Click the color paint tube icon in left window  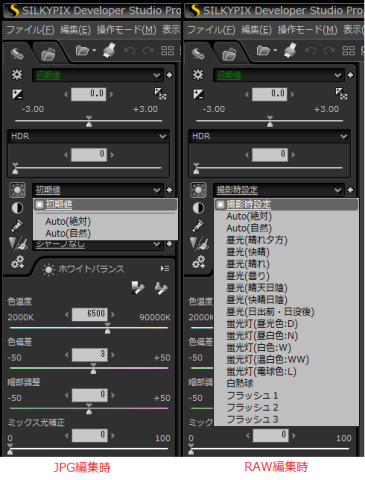(17, 226)
